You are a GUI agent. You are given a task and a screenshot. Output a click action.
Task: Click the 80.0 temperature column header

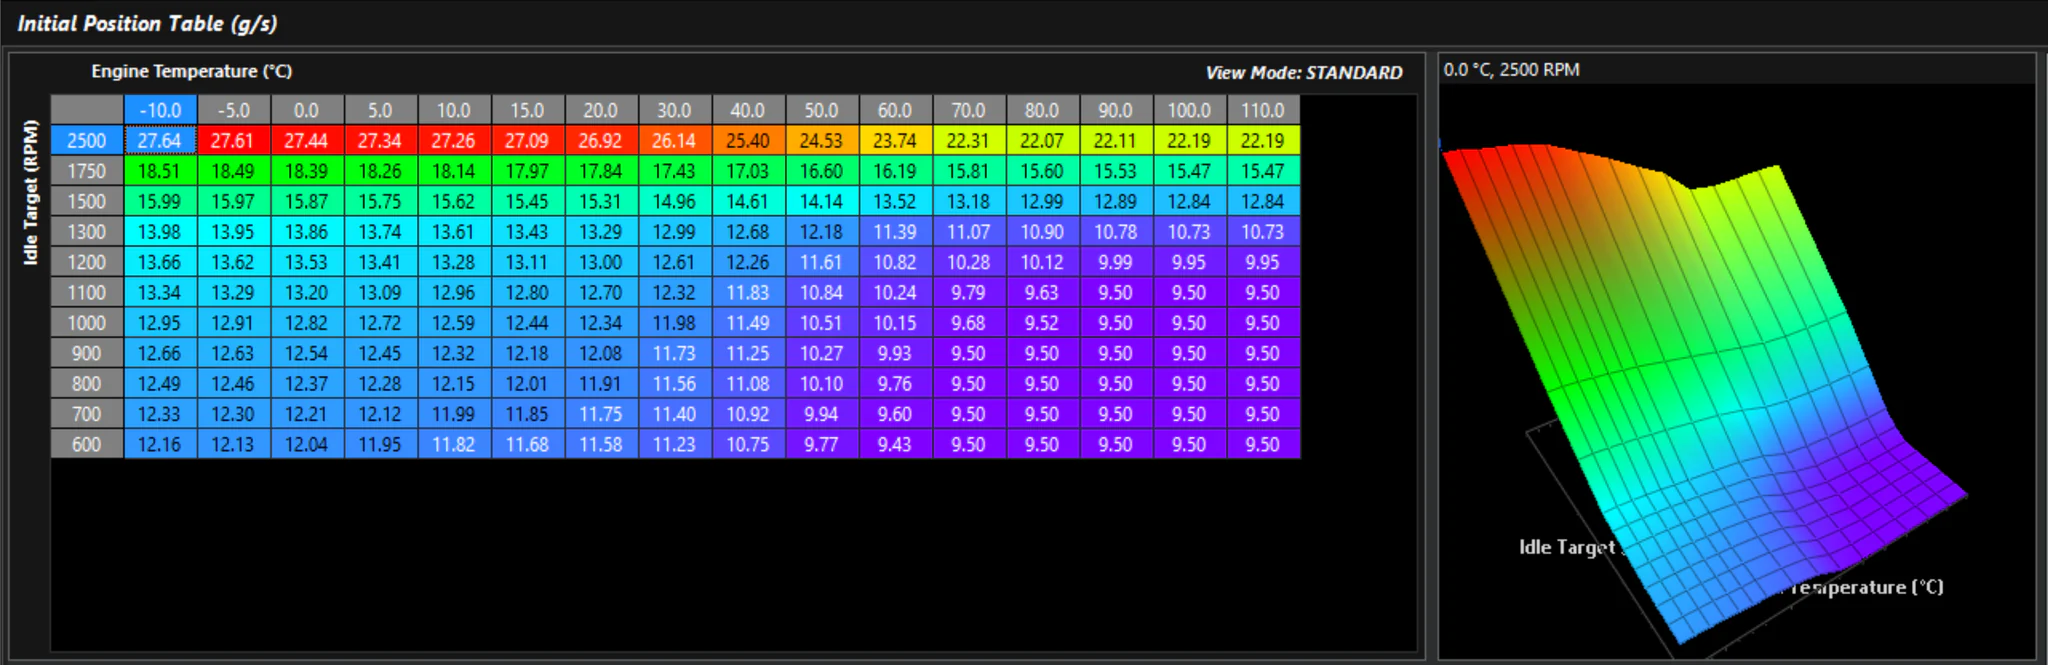[x=1043, y=110]
